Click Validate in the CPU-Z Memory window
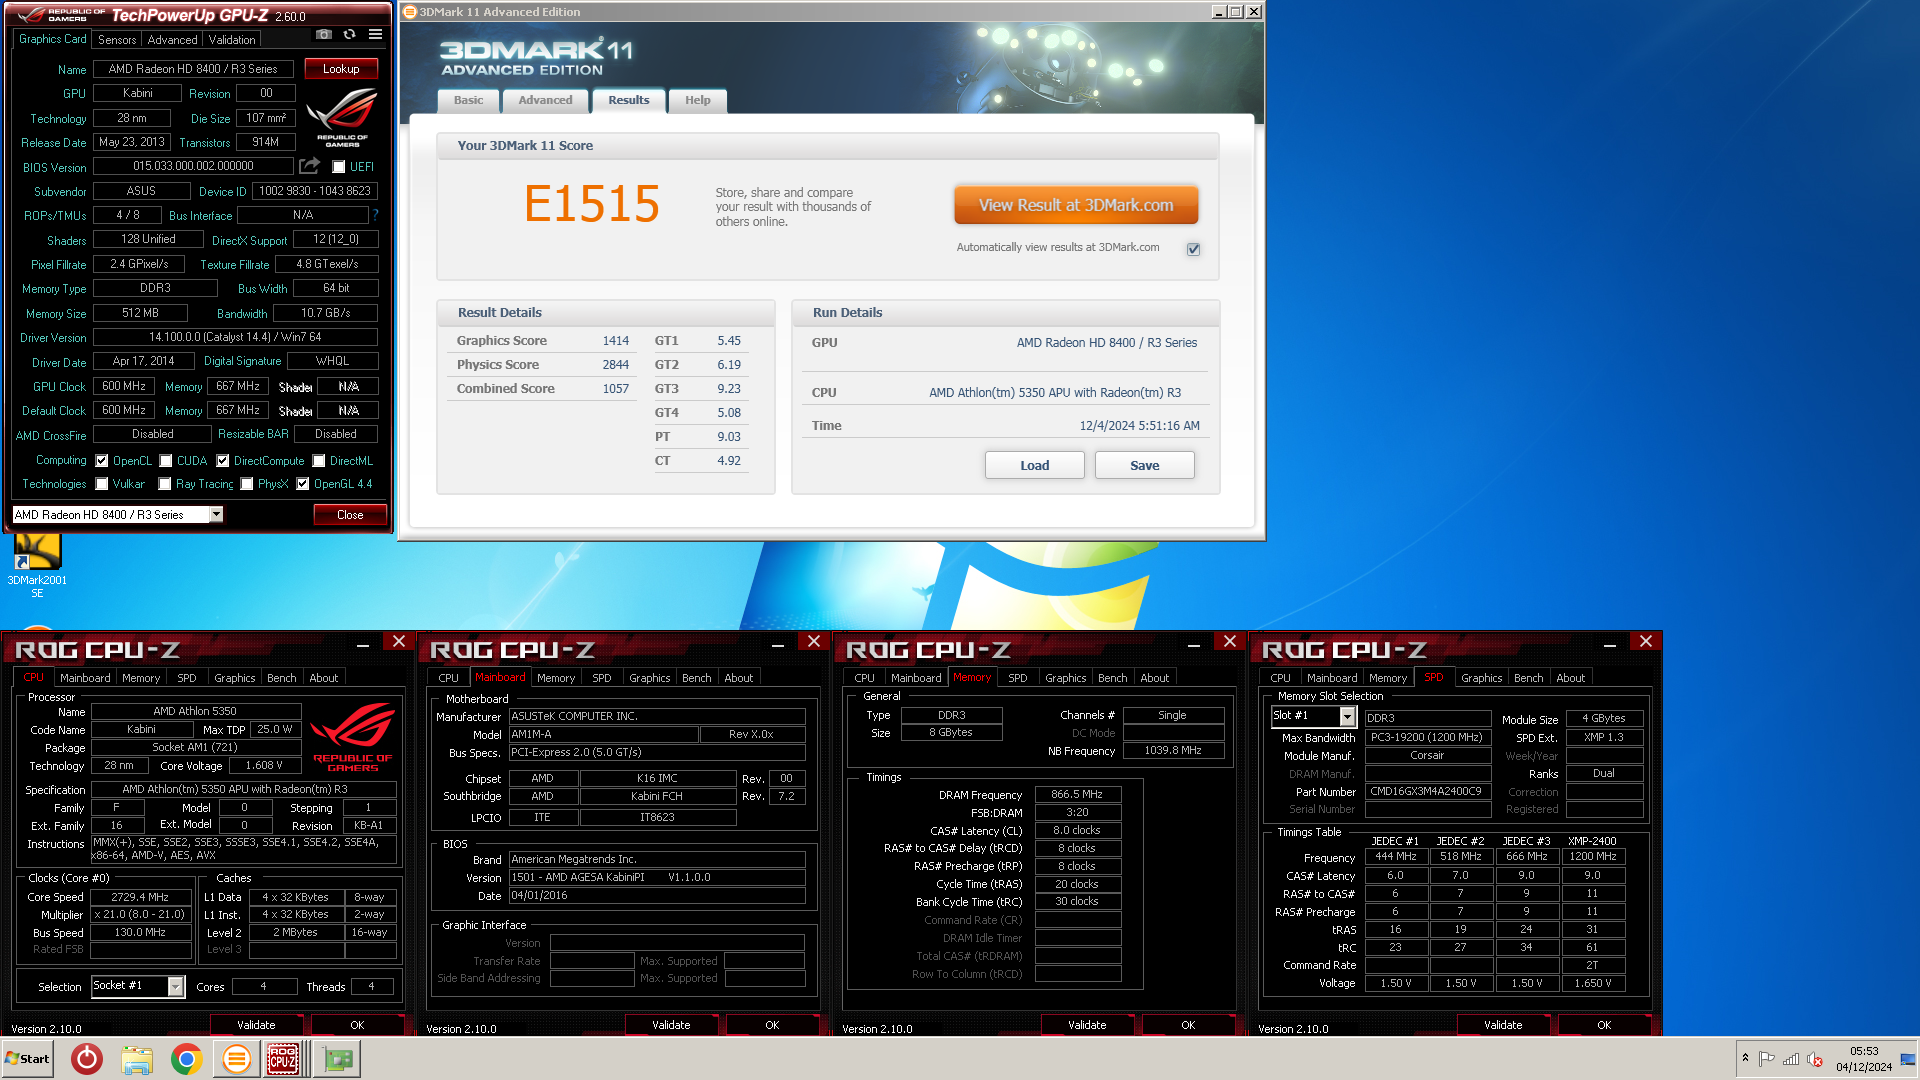Screen dimensions: 1920x1080 pyautogui.click(x=1087, y=1025)
